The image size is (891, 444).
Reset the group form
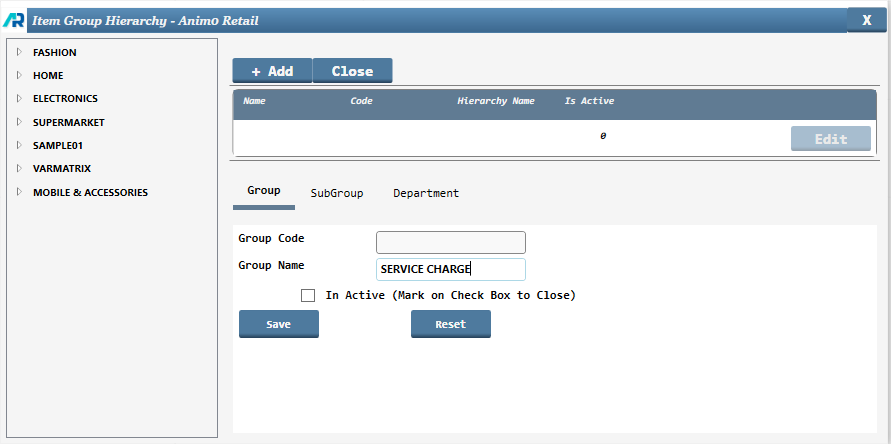coord(450,324)
